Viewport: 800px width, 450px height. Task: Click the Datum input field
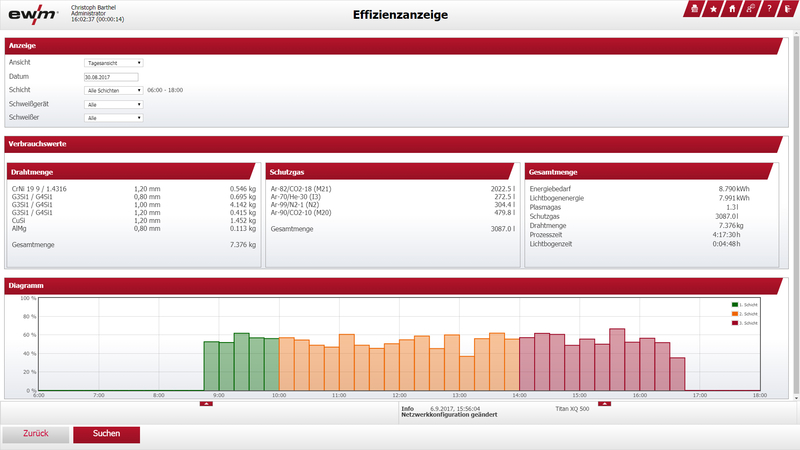(x=110, y=77)
